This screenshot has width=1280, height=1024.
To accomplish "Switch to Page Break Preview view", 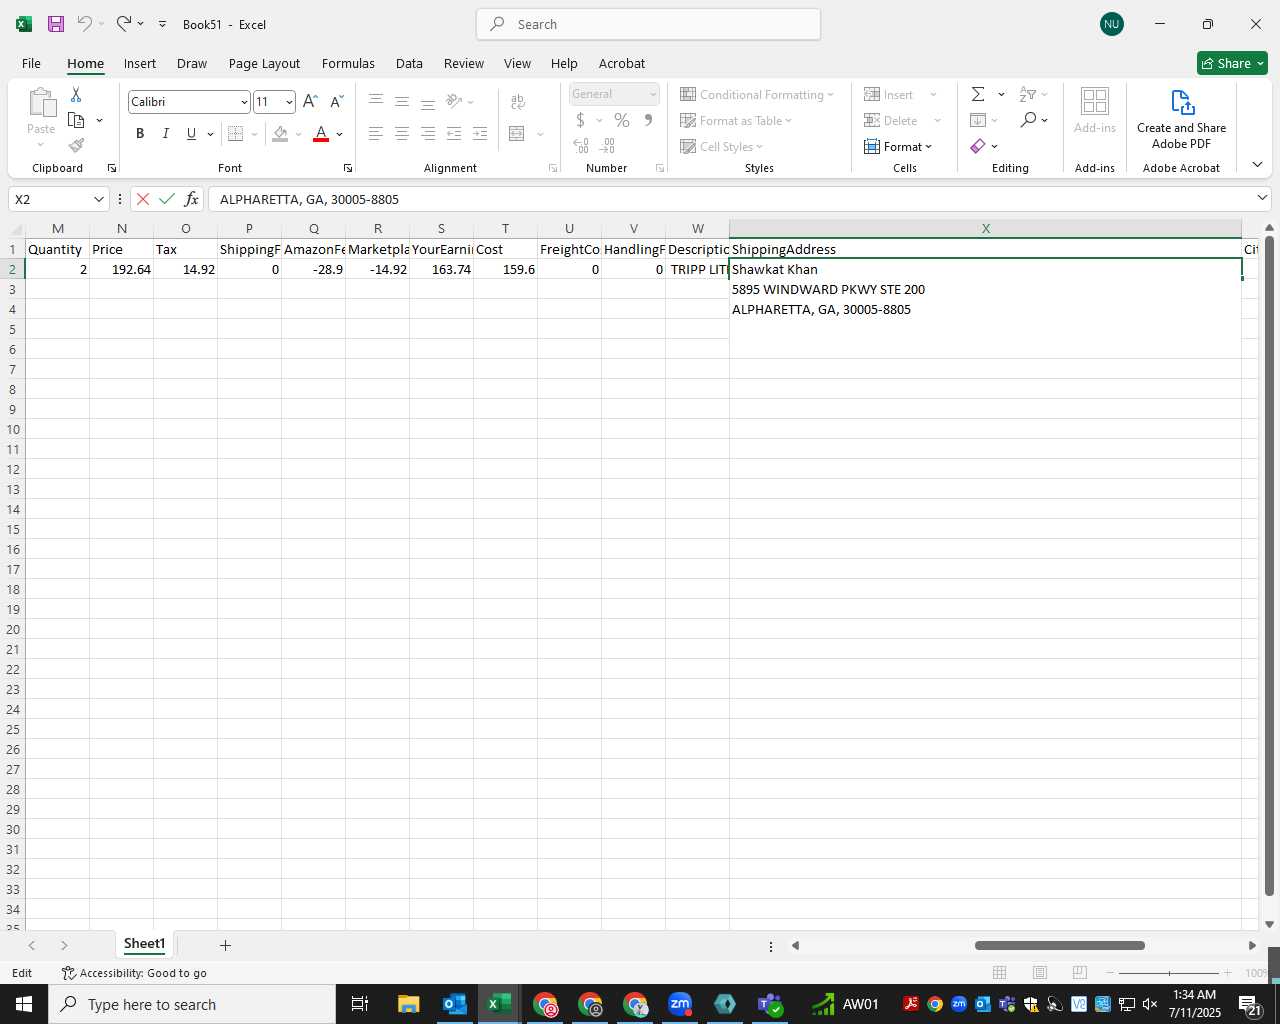I will tap(1079, 972).
